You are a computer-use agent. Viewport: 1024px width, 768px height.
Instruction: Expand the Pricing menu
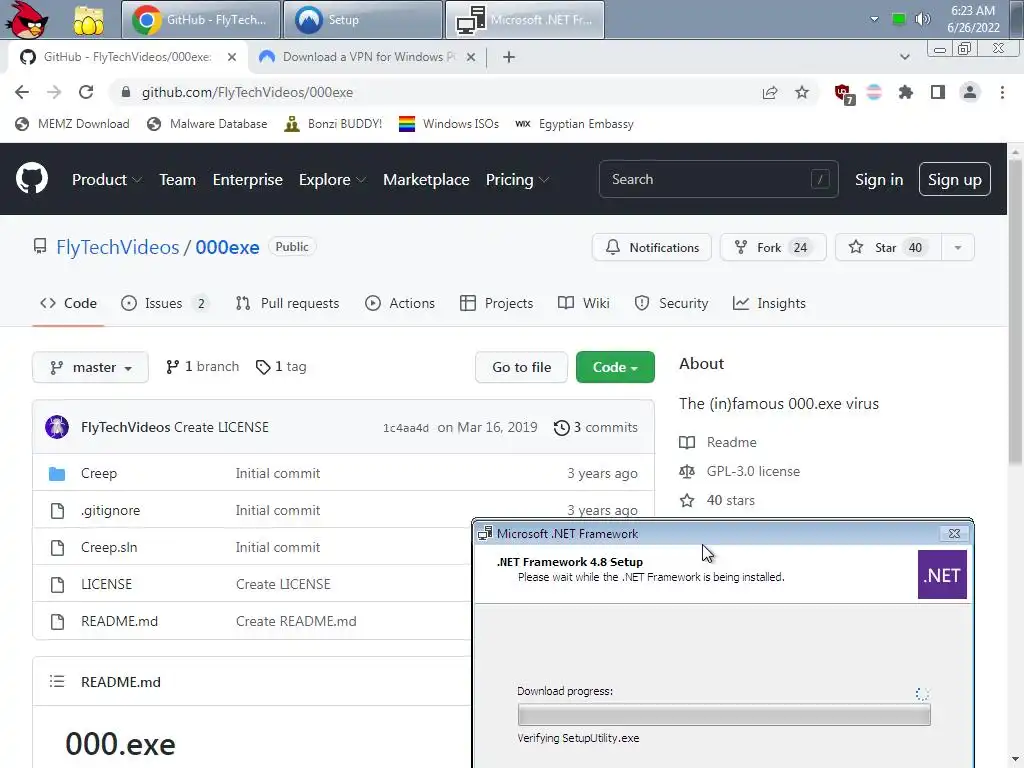point(517,180)
